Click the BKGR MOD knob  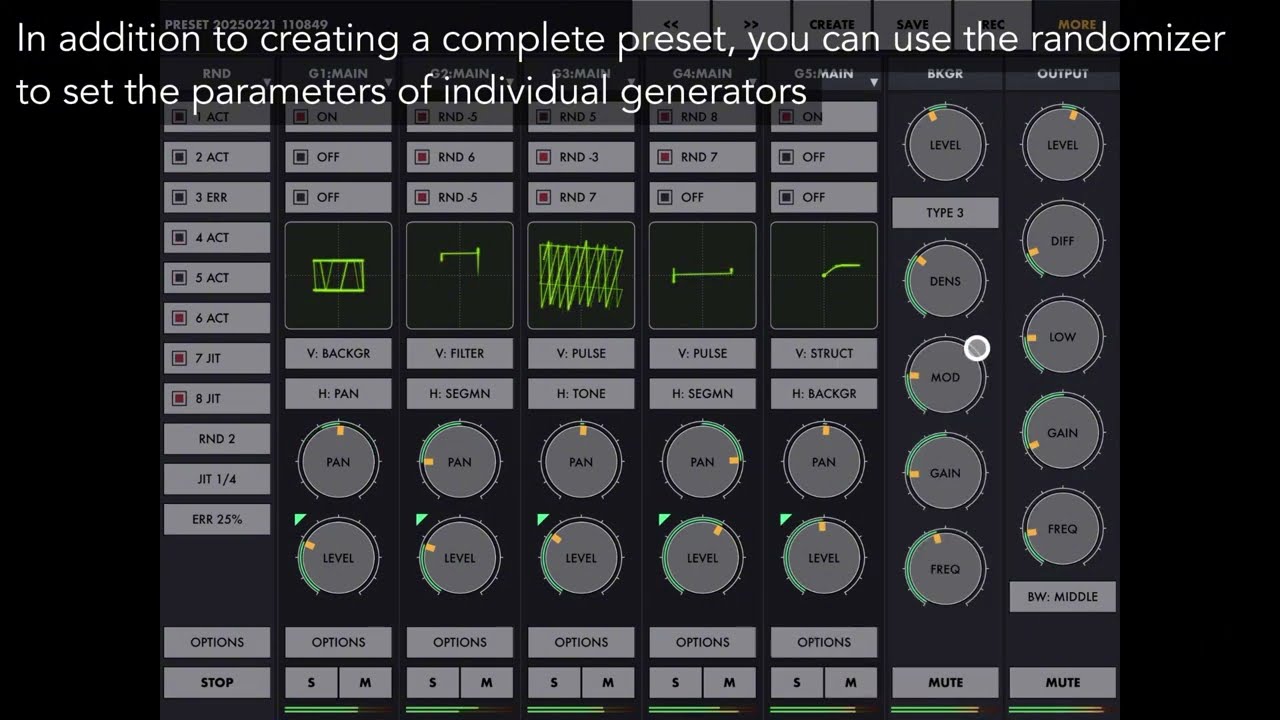[945, 377]
